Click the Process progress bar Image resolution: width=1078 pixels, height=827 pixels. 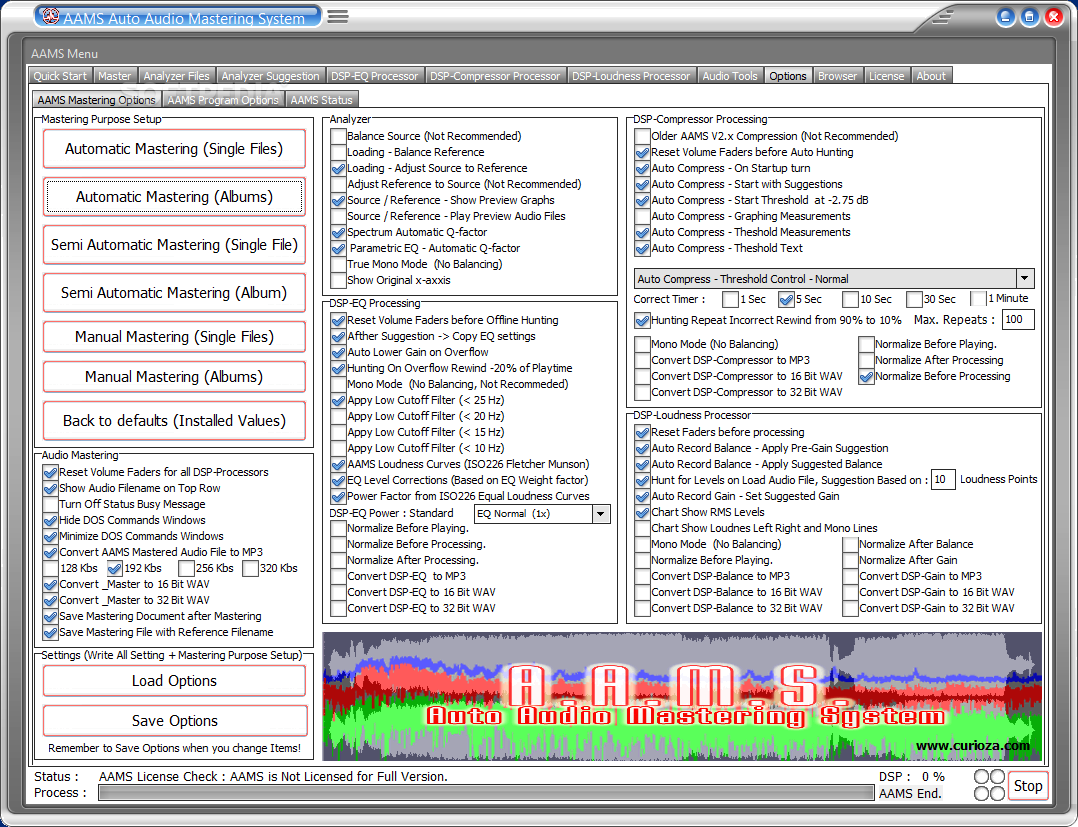coord(486,793)
